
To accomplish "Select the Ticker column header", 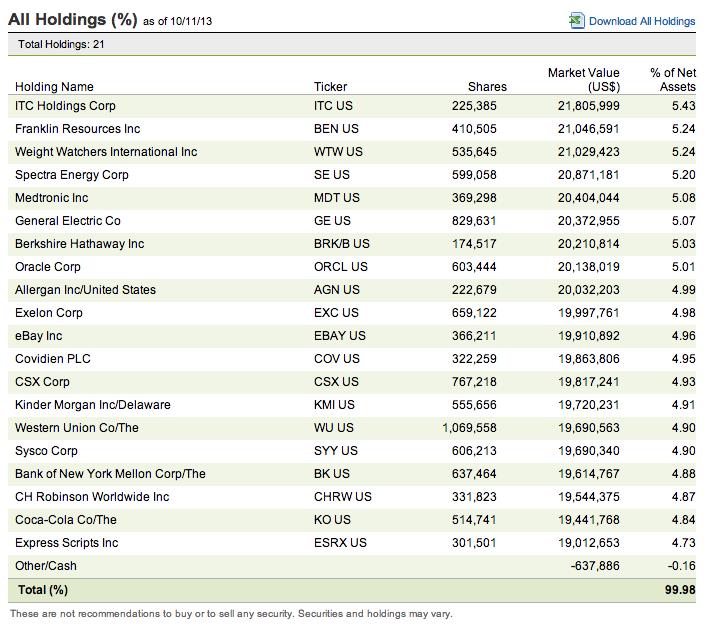I will click(x=331, y=87).
